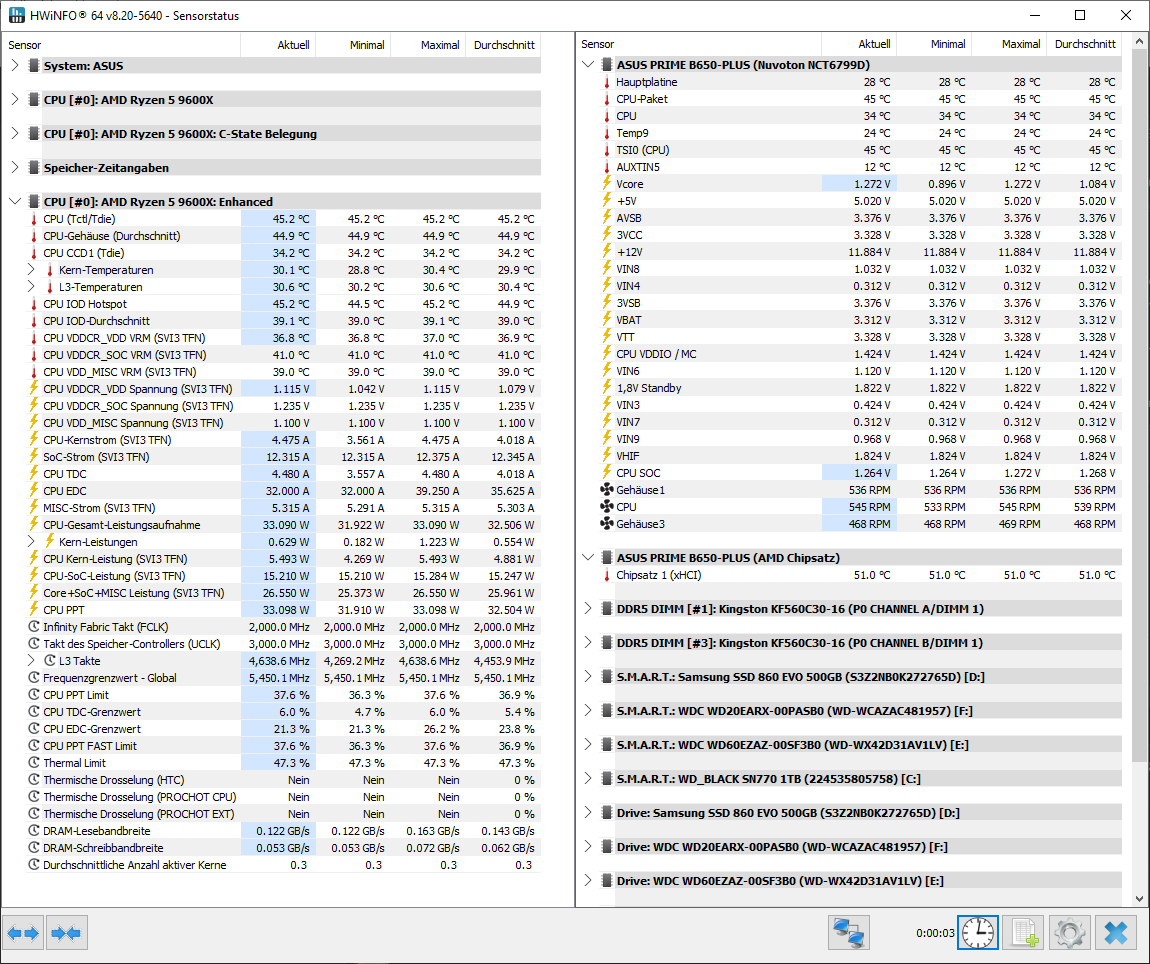Viewport: 1150px width, 964px height.
Task: Click the 0:00:03 elapsed time display
Action: 935,933
